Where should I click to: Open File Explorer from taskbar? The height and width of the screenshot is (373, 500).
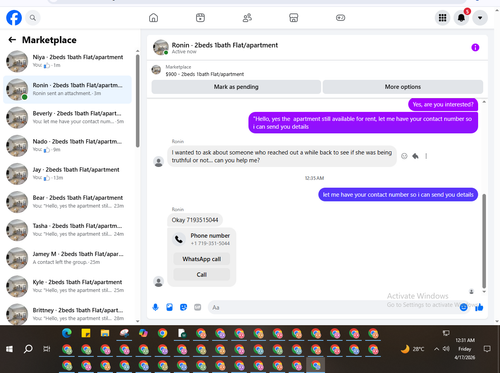pyautogui.click(x=105, y=333)
